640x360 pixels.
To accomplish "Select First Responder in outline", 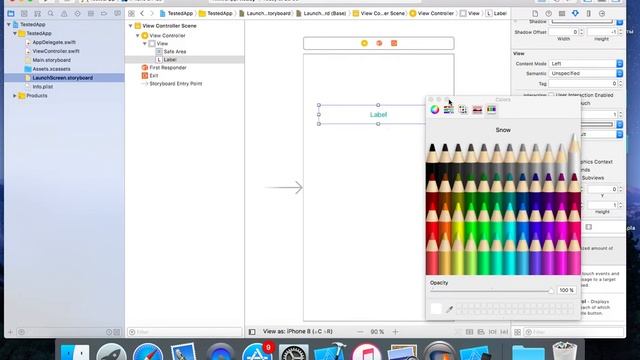I will pyautogui.click(x=168, y=68).
